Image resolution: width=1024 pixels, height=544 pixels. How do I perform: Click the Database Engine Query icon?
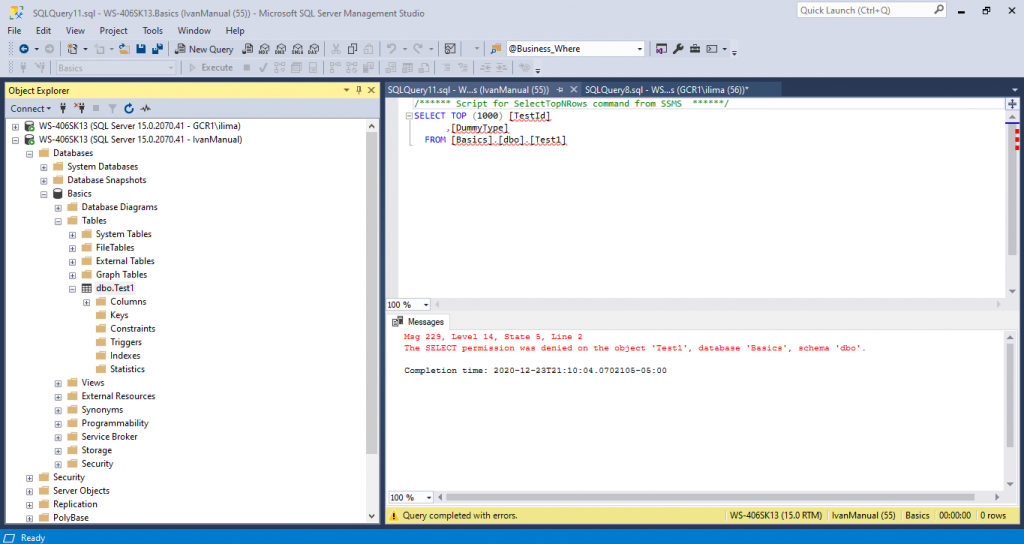pyautogui.click(x=248, y=49)
